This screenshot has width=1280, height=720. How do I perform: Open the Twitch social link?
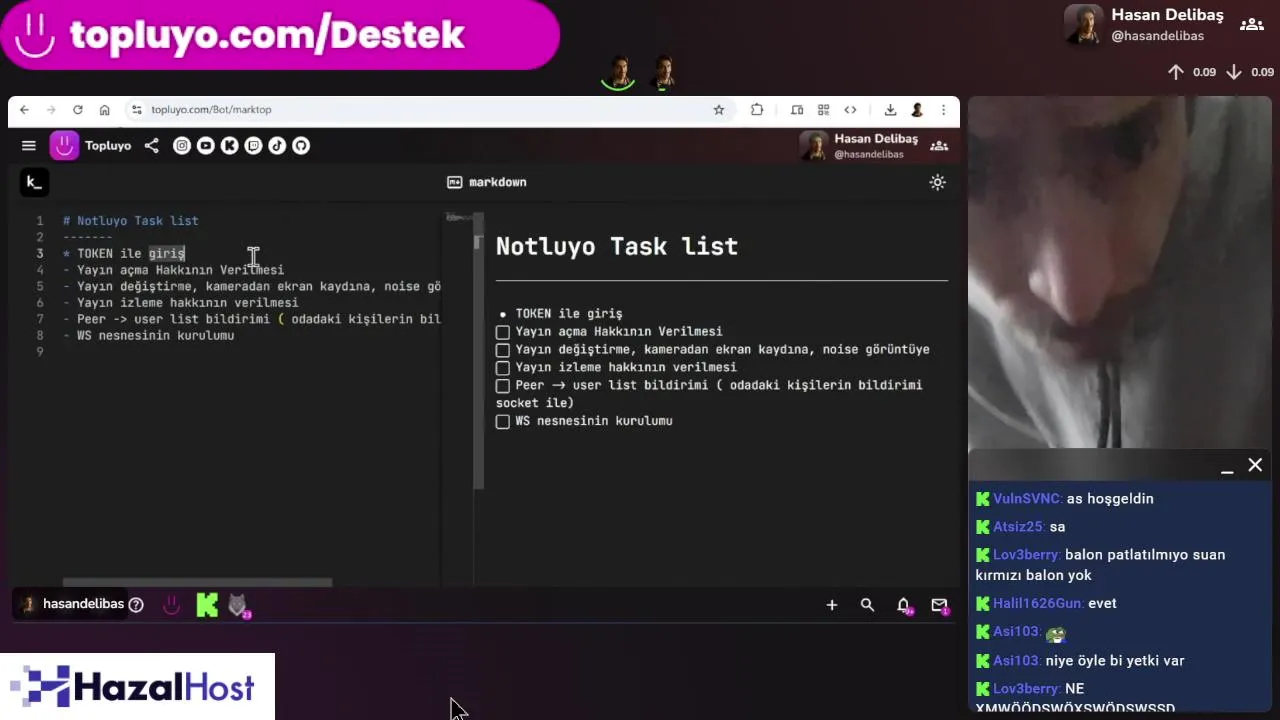pyautogui.click(x=253, y=146)
